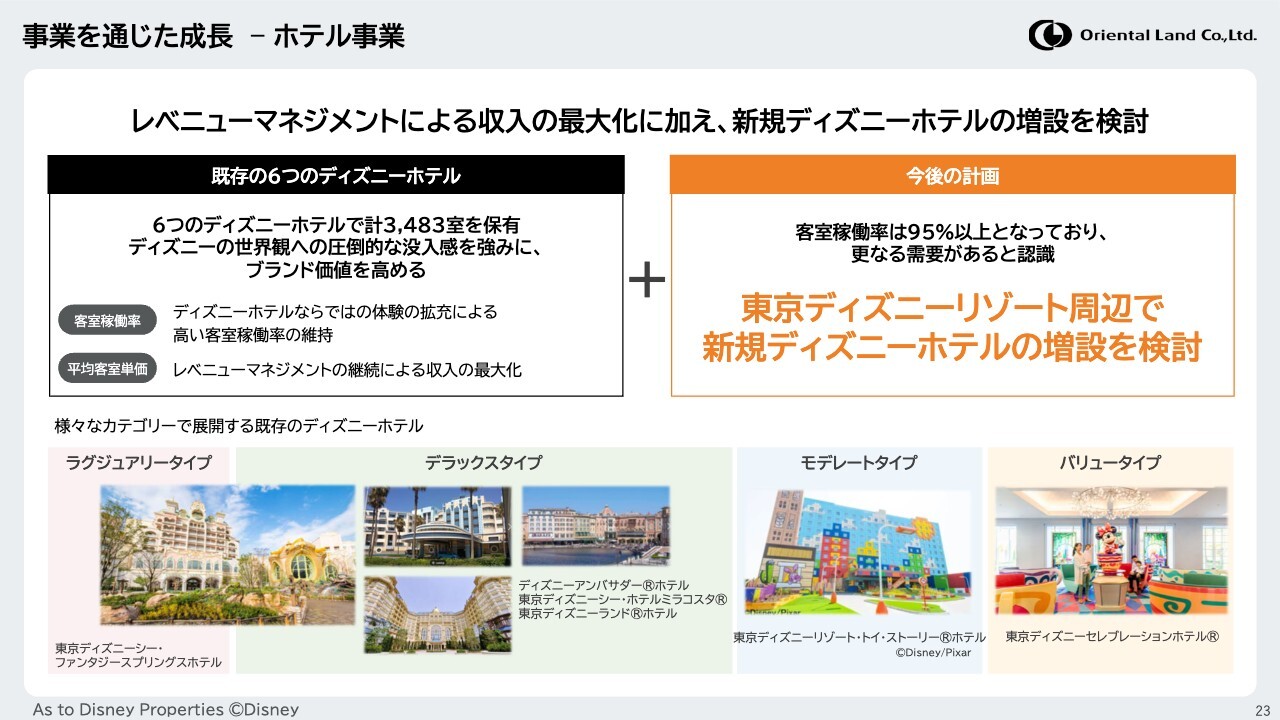Open the Hotel MiraCosta canal photo
Image resolution: width=1280 pixels, height=720 pixels.
pyautogui.click(x=596, y=527)
